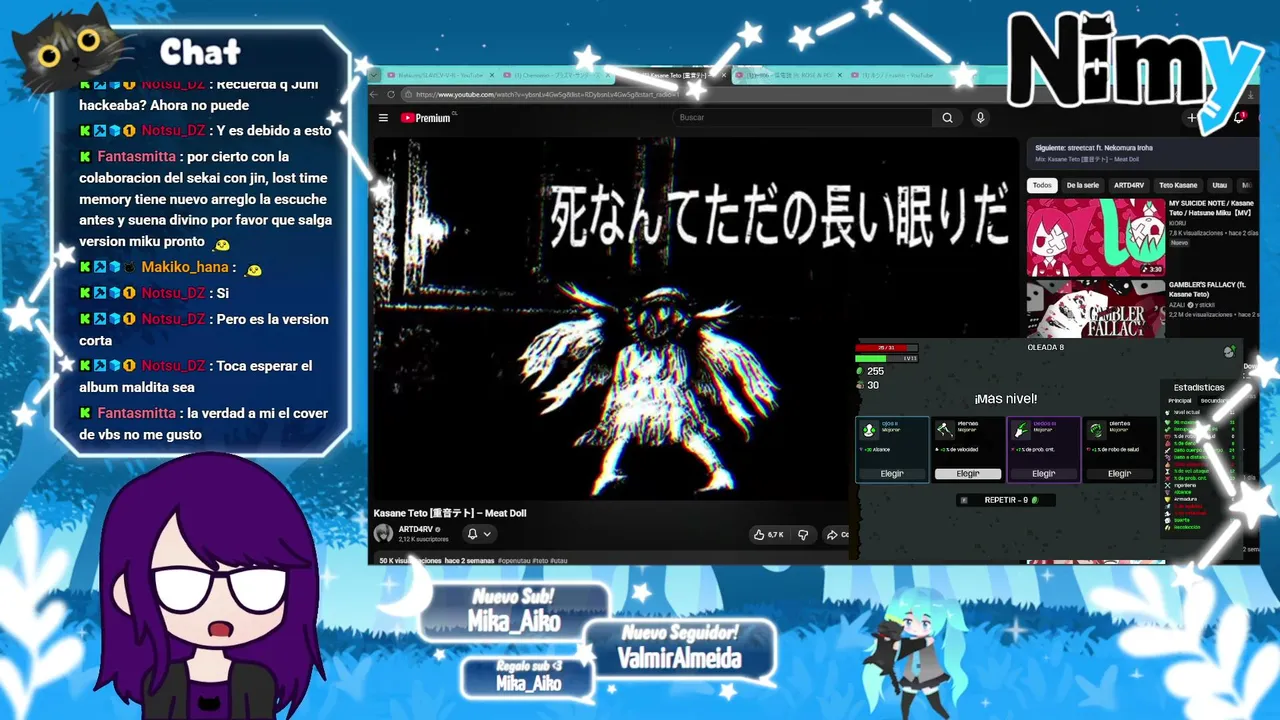Like the Meat Doll video
Viewport: 1280px width, 720px height.
click(769, 535)
